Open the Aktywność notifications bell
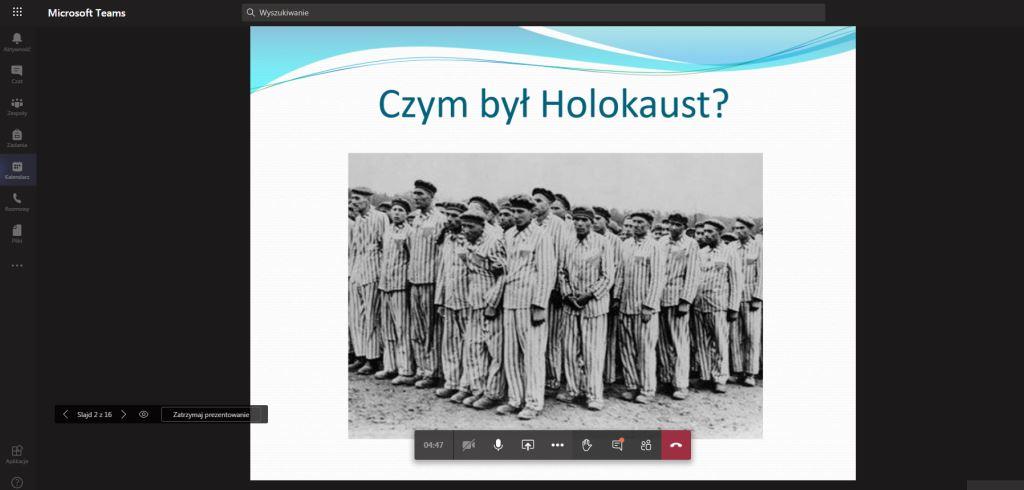This screenshot has height=490, width=1024. tap(17, 41)
